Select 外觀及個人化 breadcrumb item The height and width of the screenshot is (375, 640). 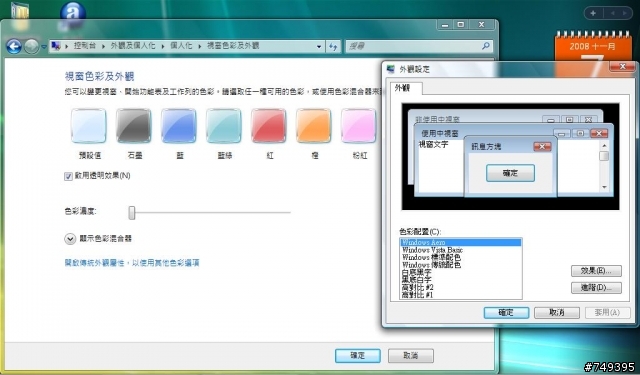(x=133, y=46)
